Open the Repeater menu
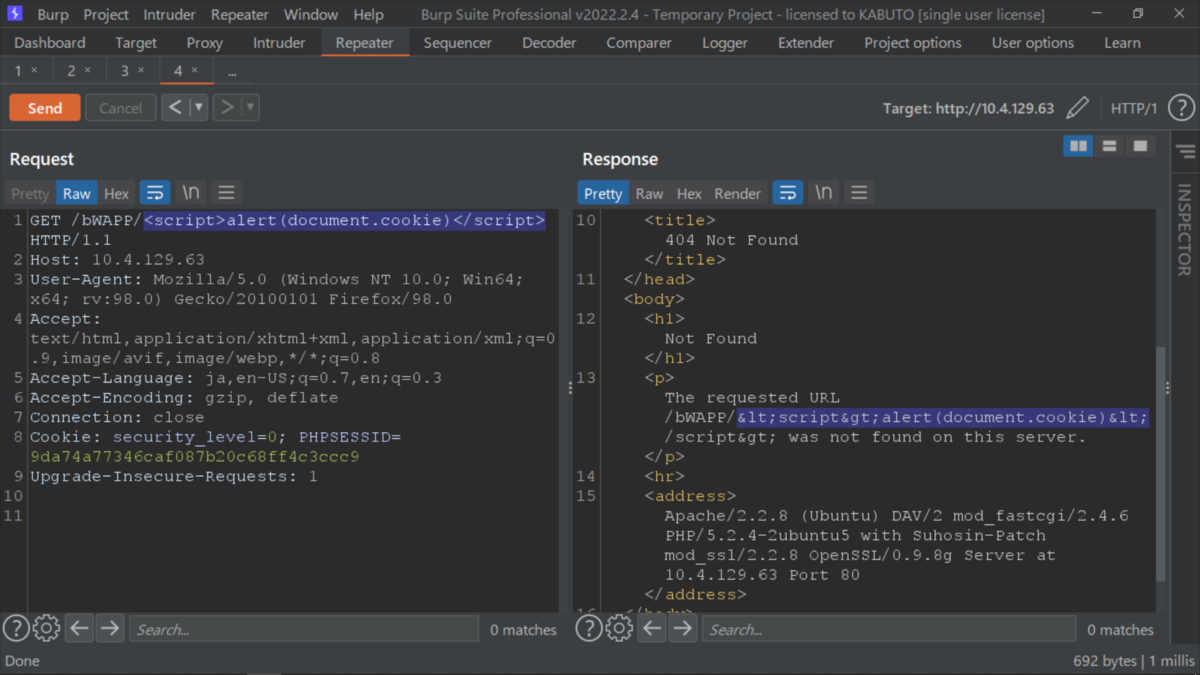 coord(240,15)
